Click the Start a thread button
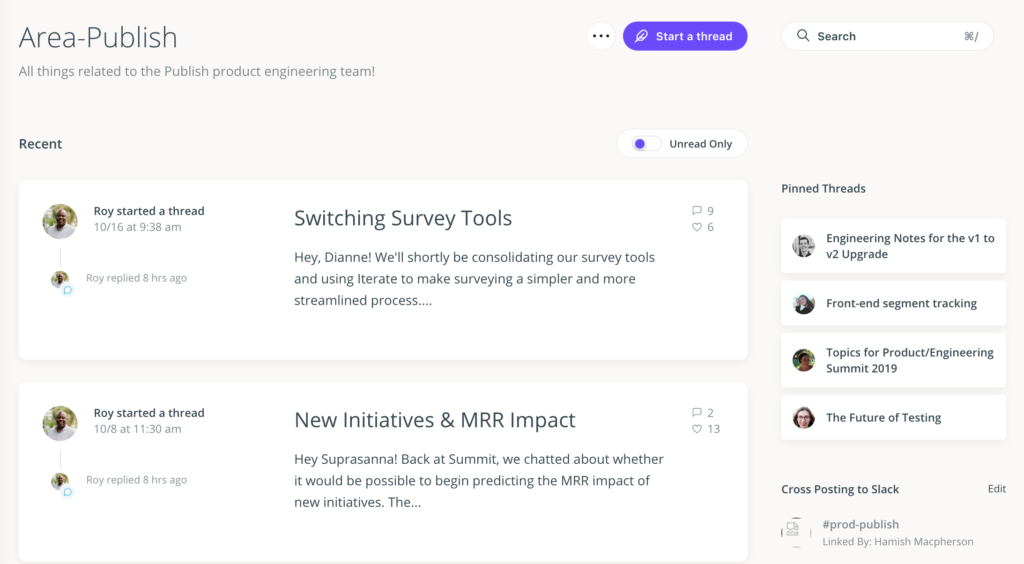1024x564 pixels. (x=684, y=36)
